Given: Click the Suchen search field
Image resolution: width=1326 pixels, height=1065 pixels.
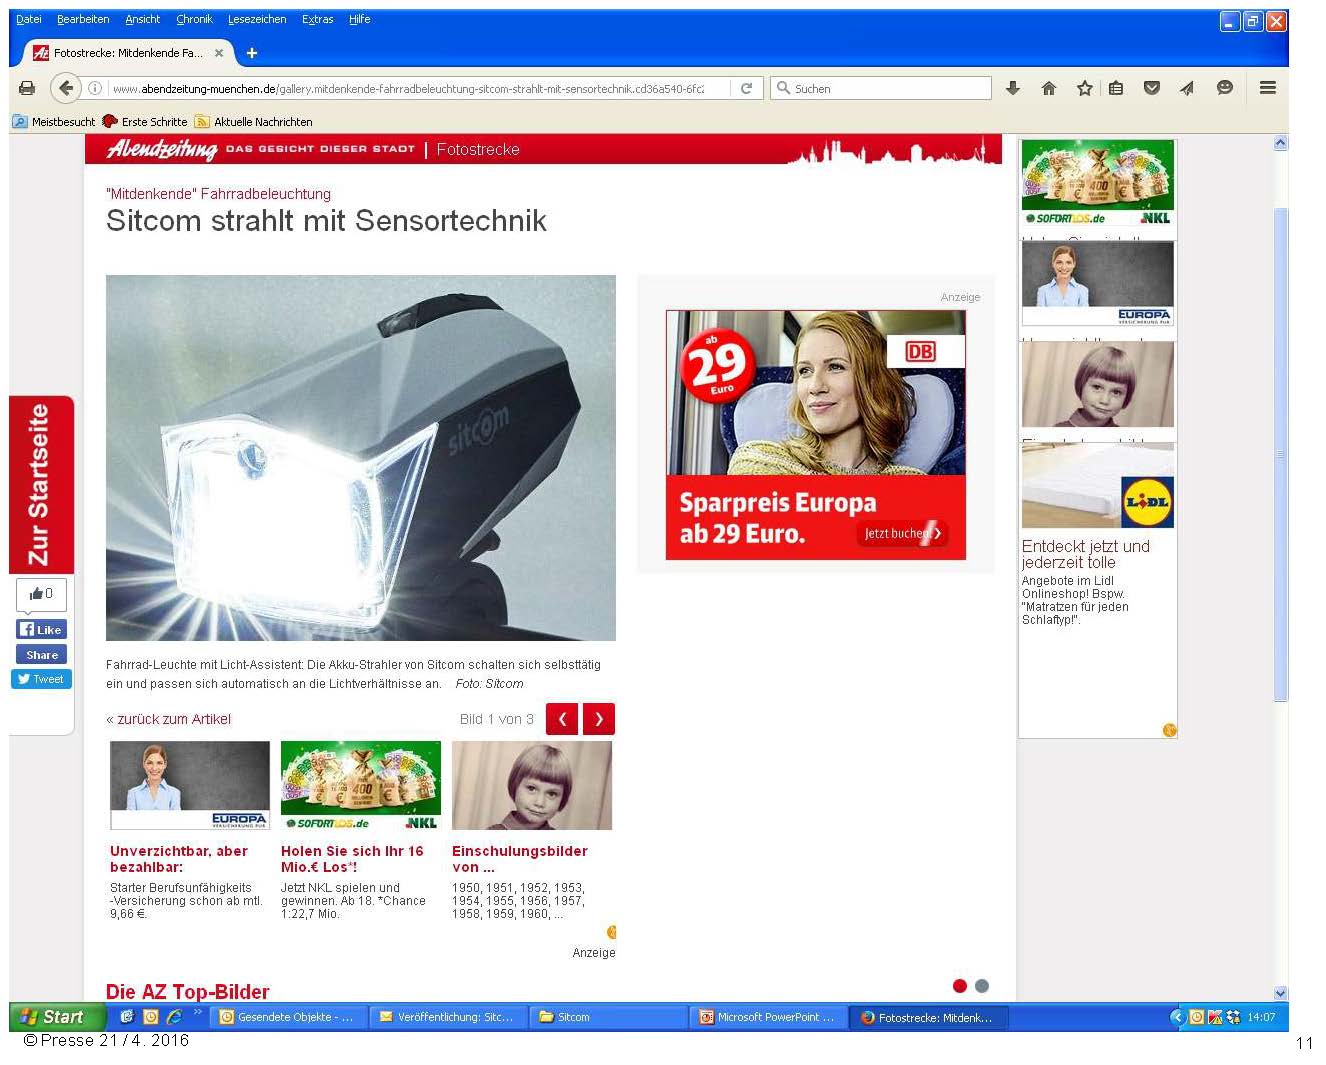Looking at the screenshot, I should [881, 88].
